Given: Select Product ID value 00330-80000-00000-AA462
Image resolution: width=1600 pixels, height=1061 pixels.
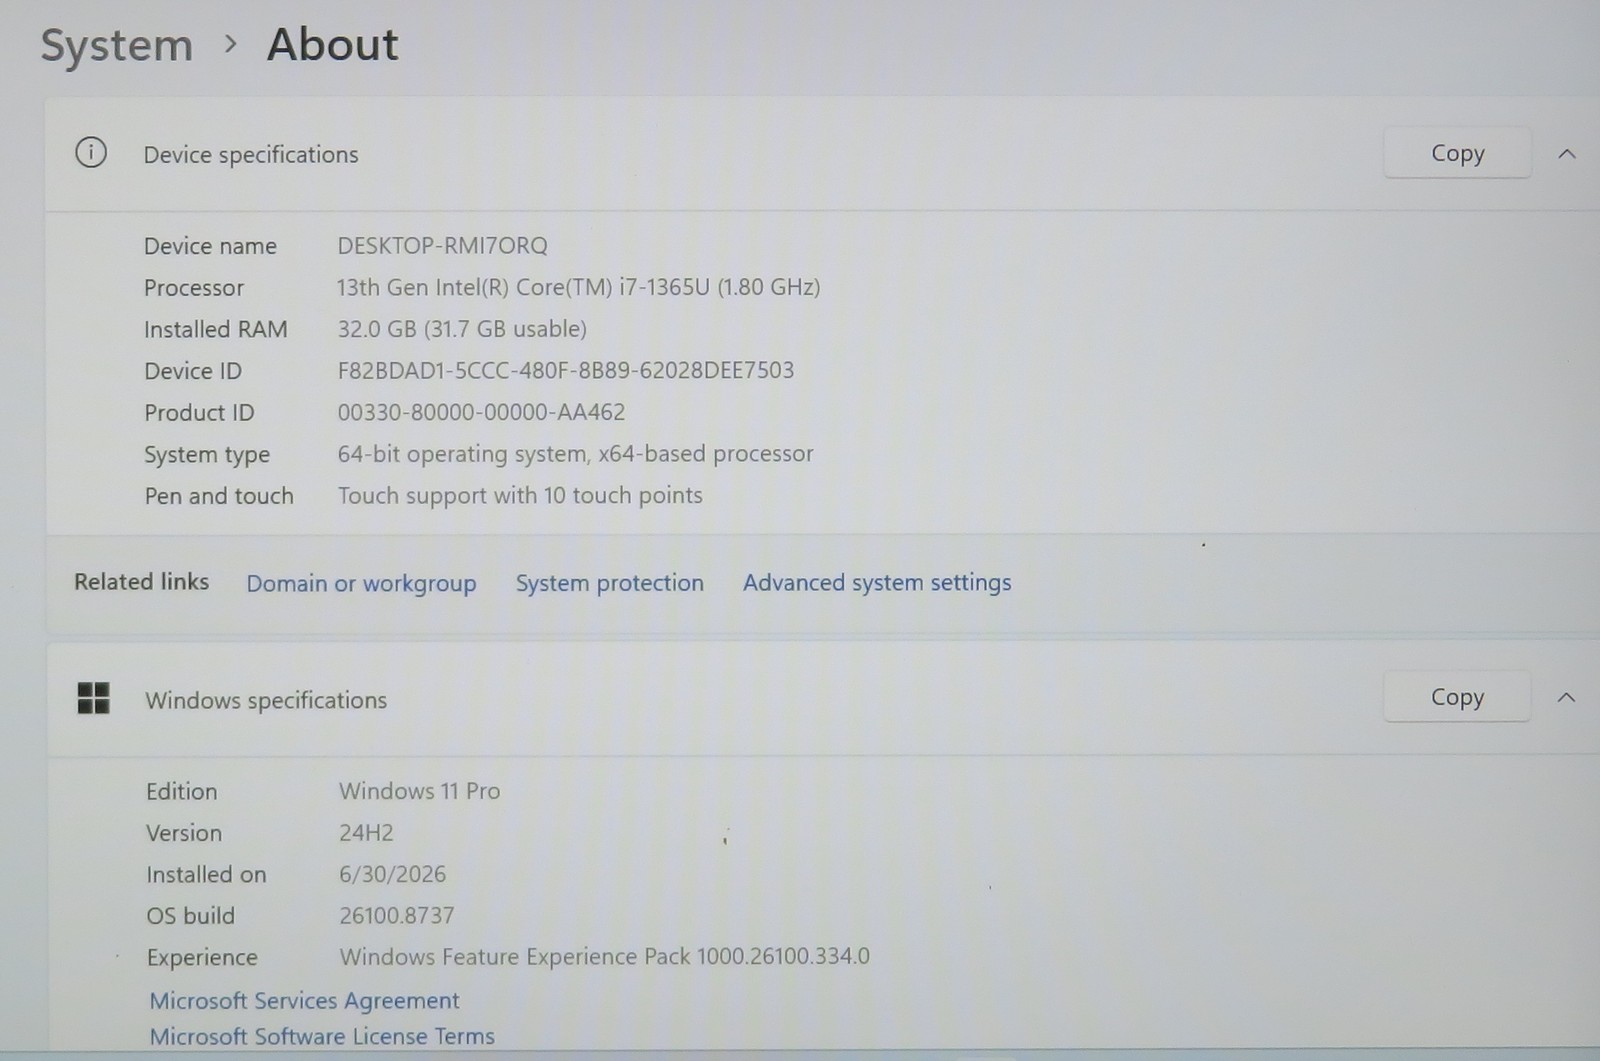Looking at the screenshot, I should 481,412.
